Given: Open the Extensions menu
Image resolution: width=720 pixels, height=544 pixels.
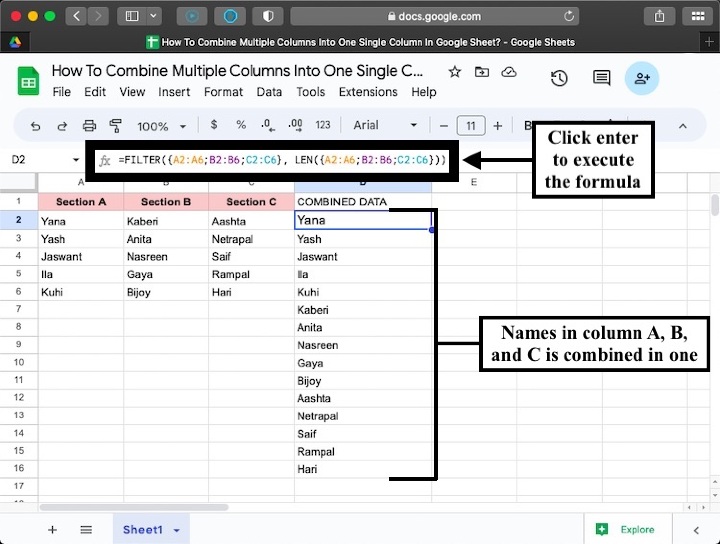Looking at the screenshot, I should [368, 92].
